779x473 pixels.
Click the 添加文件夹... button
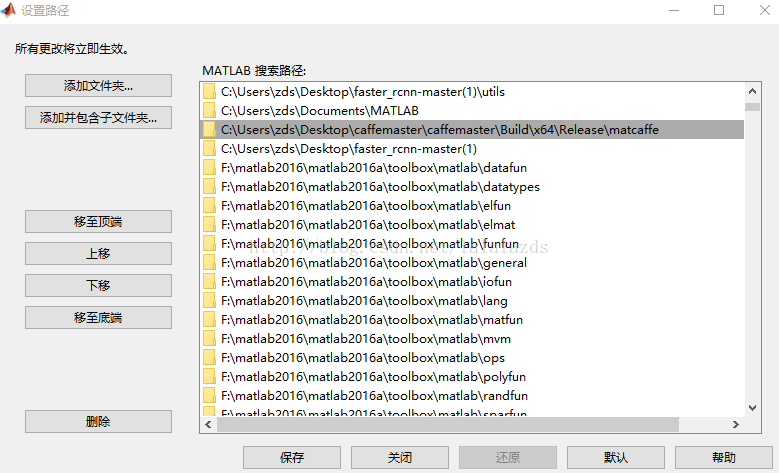98,85
